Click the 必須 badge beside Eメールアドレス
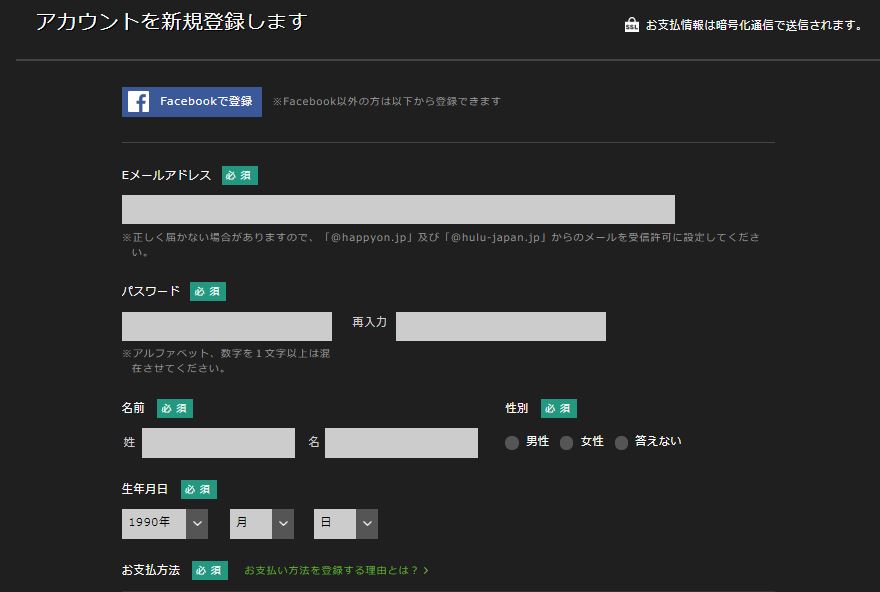The width and height of the screenshot is (880, 592). (240, 176)
